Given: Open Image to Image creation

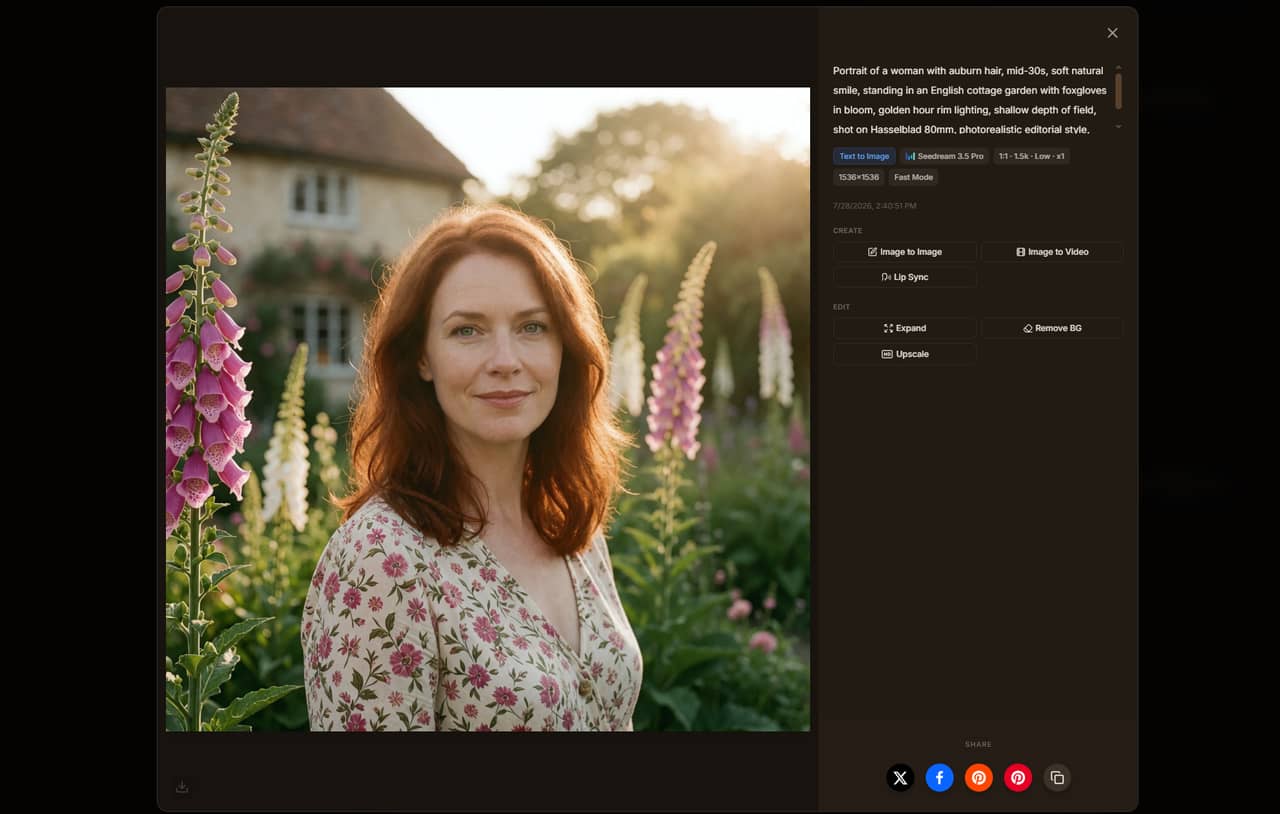Looking at the screenshot, I should 905,252.
